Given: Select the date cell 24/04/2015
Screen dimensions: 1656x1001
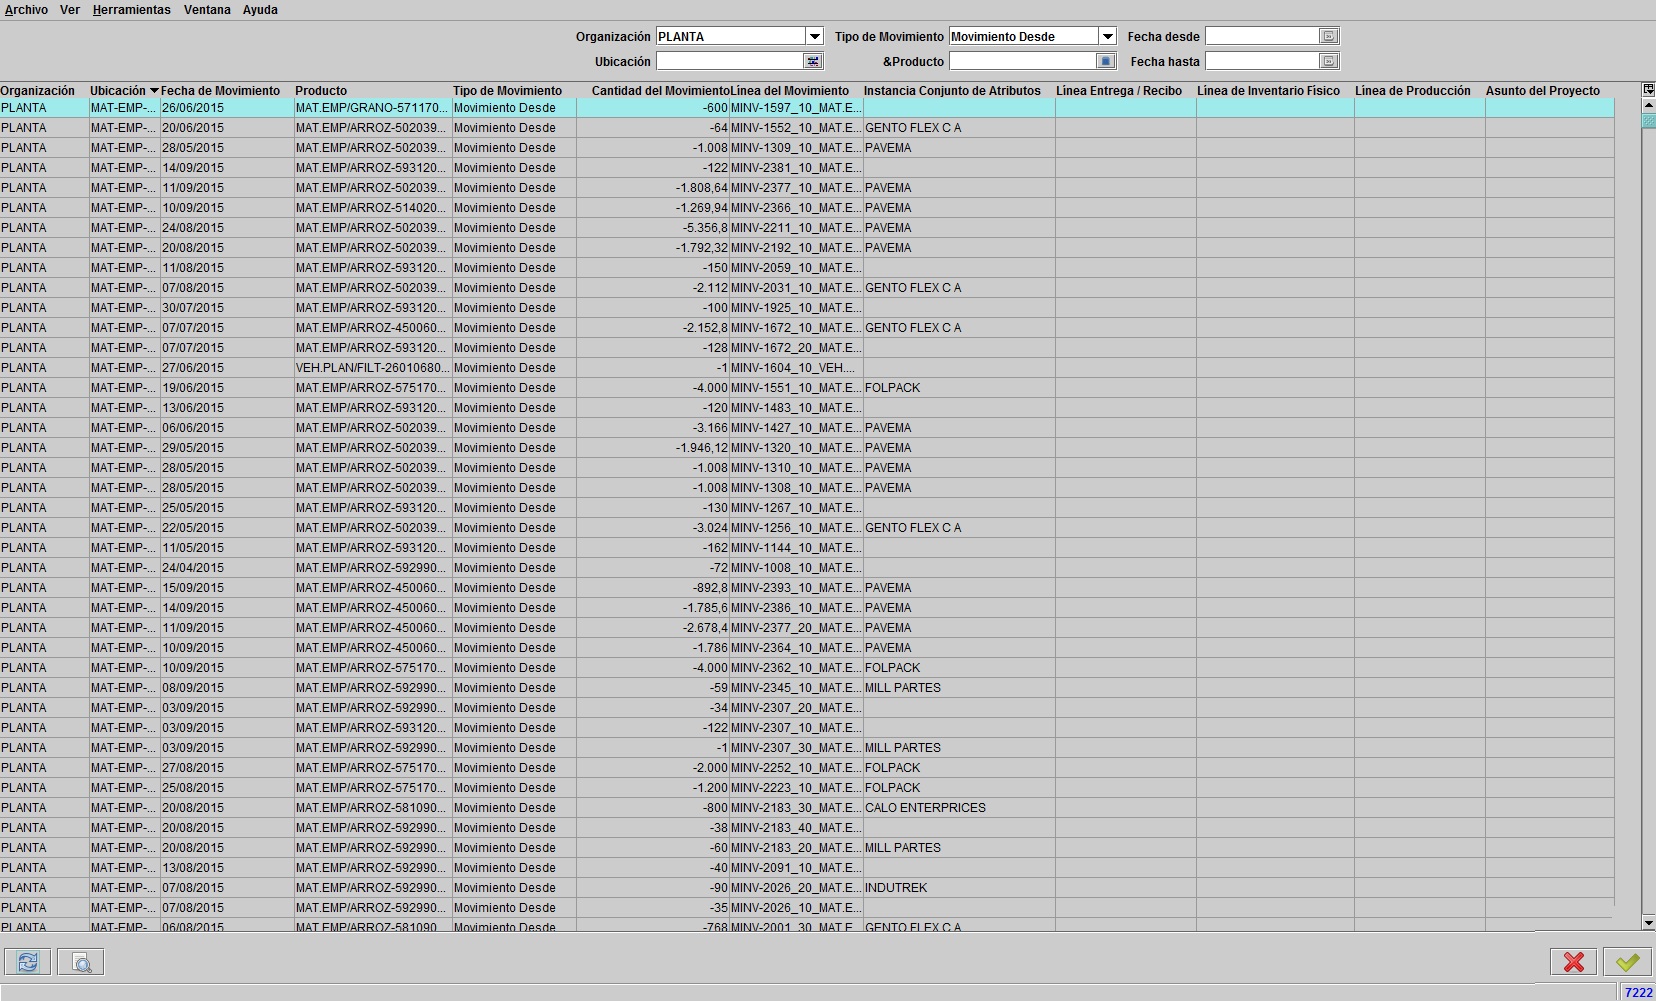Looking at the screenshot, I should point(227,568).
